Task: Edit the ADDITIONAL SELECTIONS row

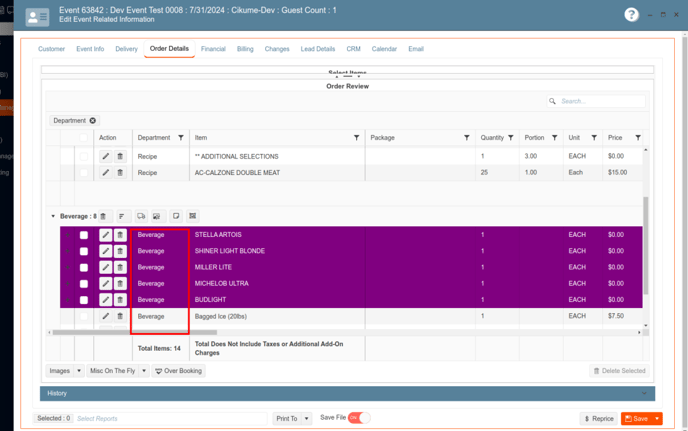Action: pos(106,156)
